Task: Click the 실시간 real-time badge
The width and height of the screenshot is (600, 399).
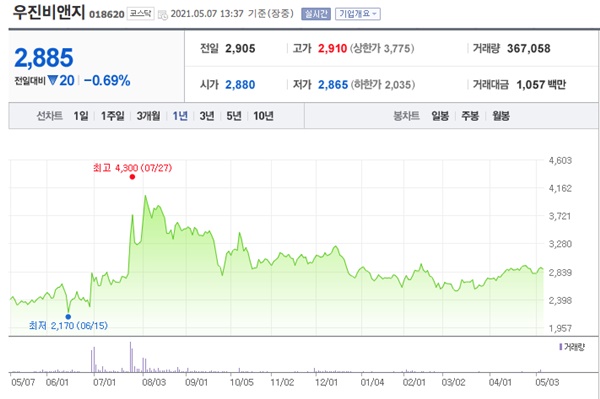Action: [x=316, y=14]
